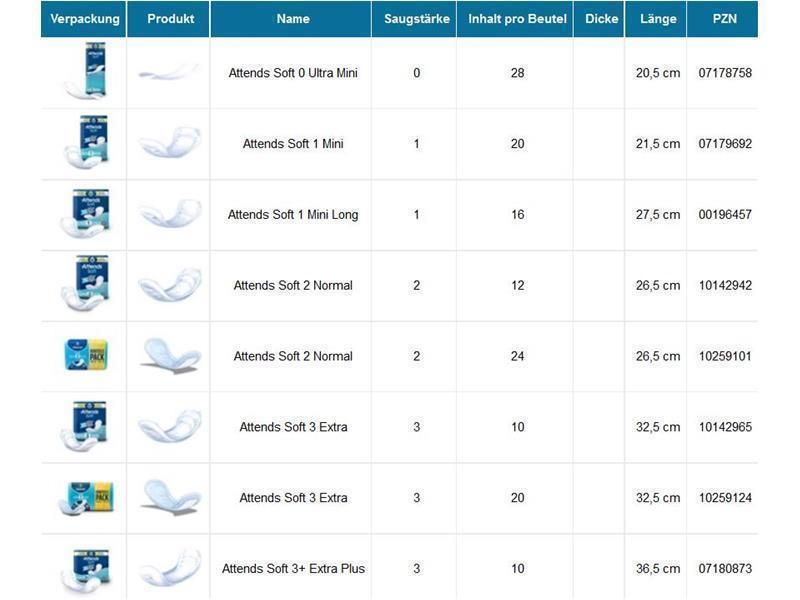The image size is (800, 600).
Task: Select Attends Soft 2 Normal in 12-pack row
Action: (x=293, y=286)
